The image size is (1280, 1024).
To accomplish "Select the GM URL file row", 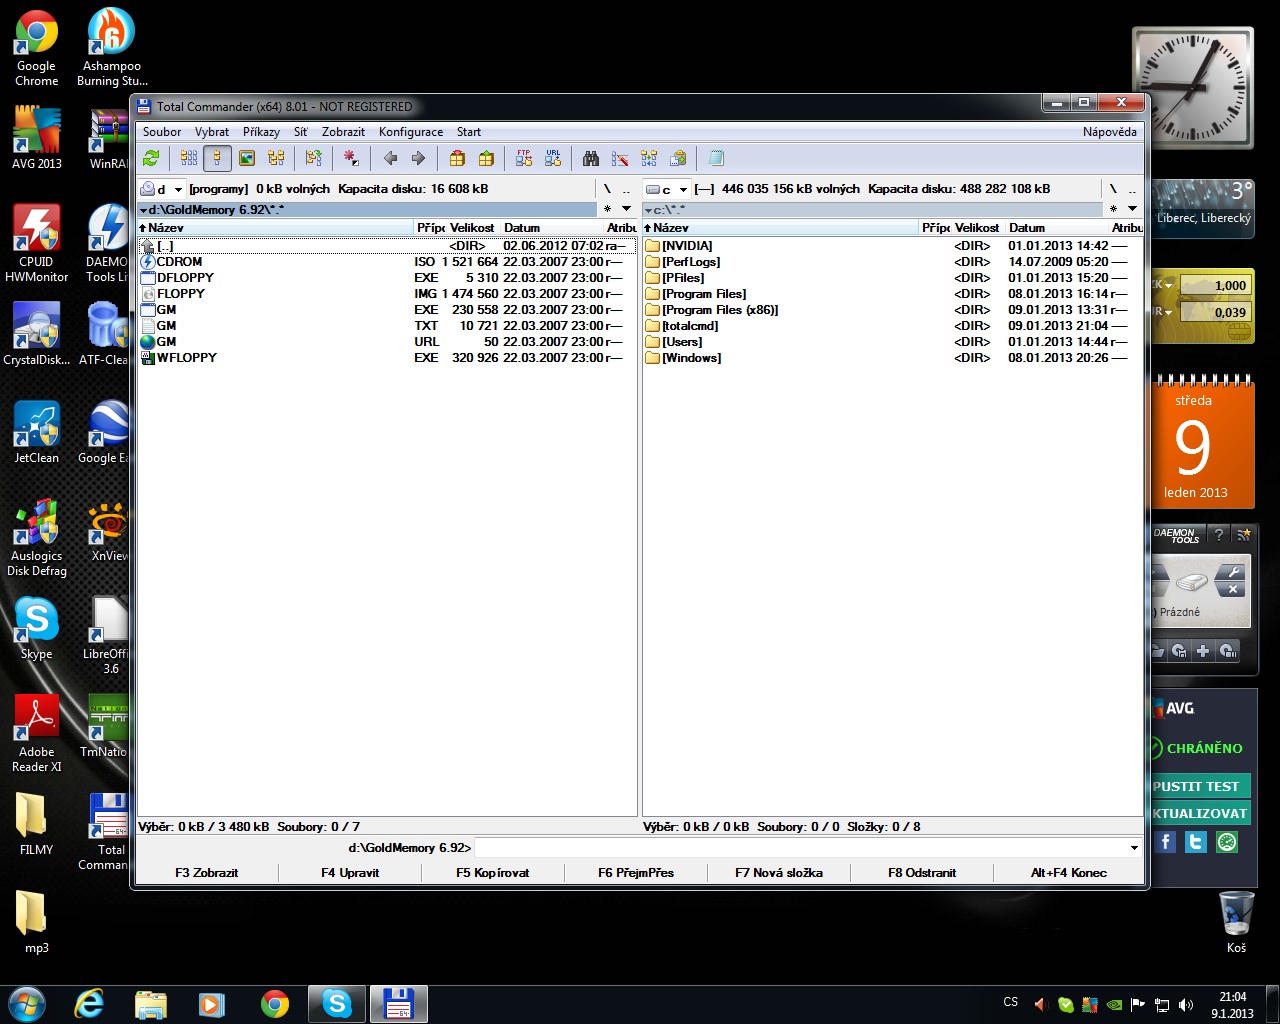I will point(387,342).
